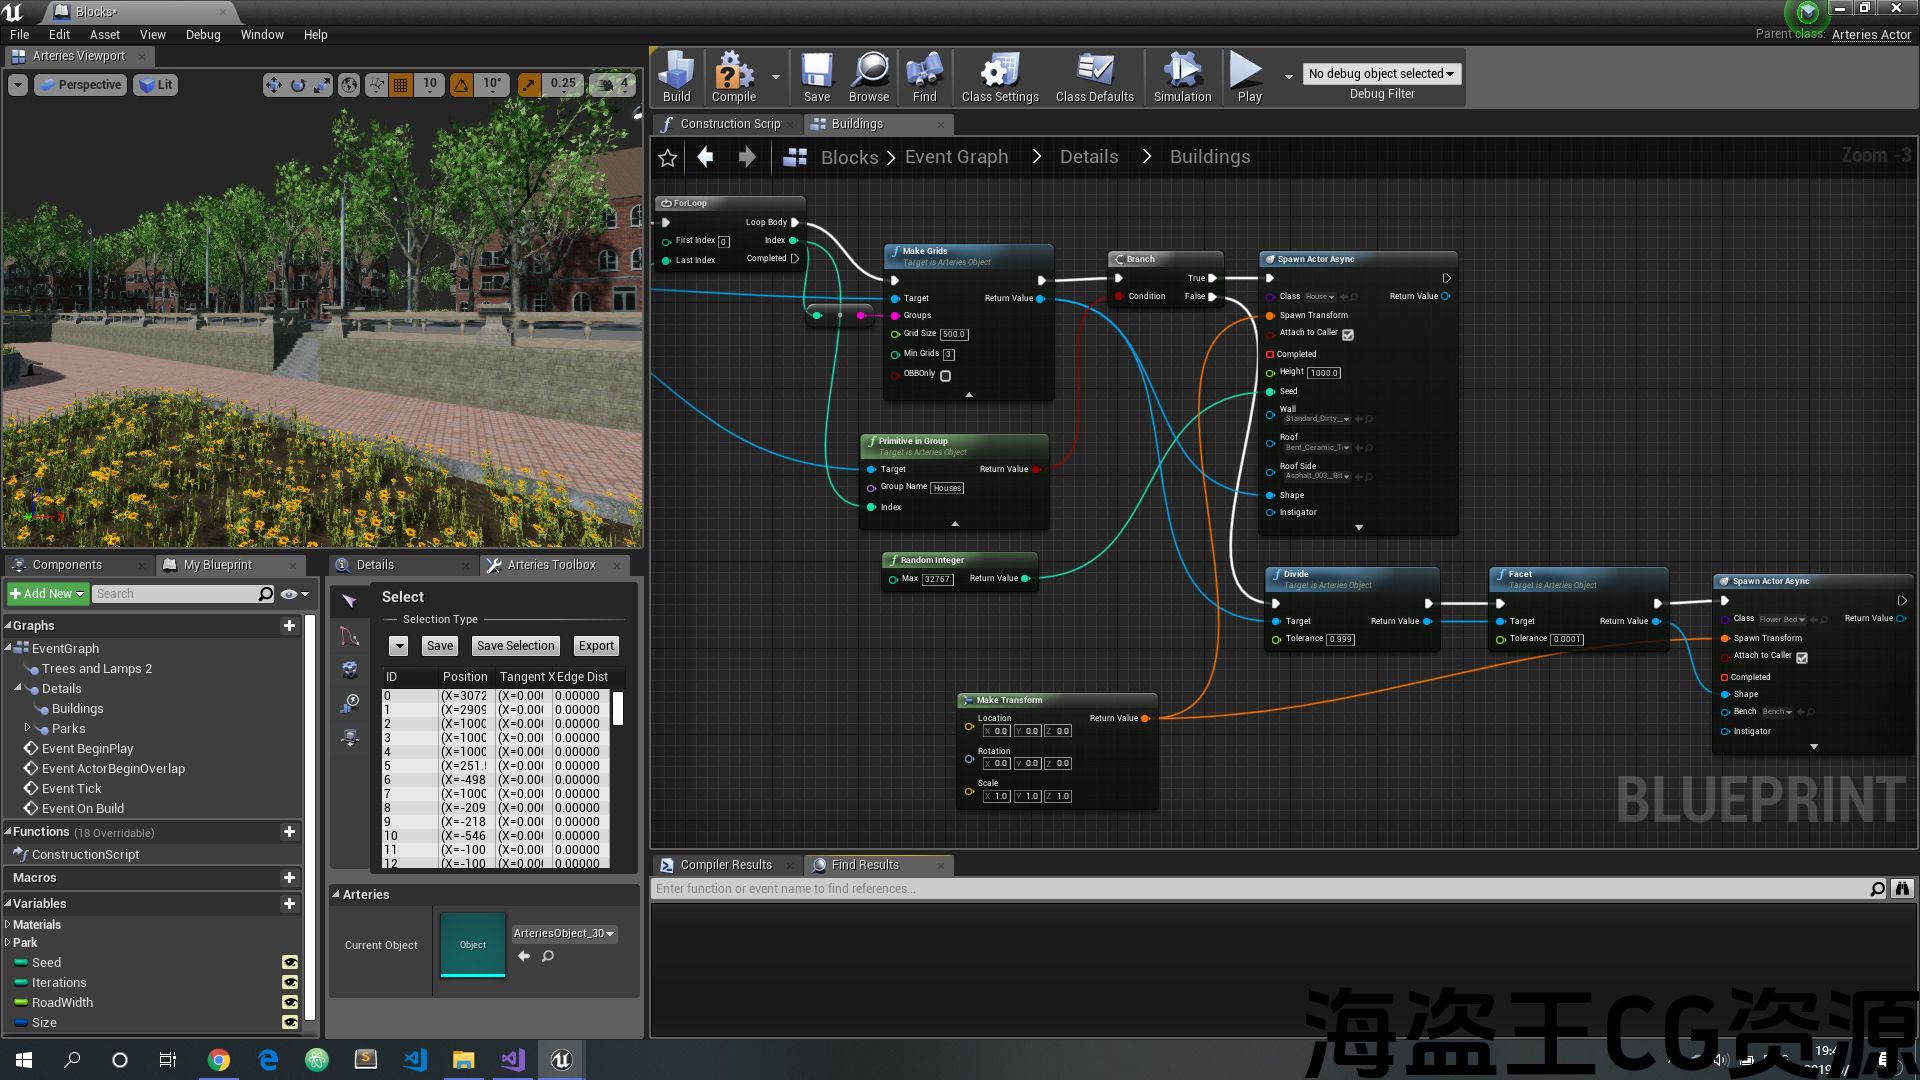Click the Save Selection button
This screenshot has width=1920, height=1080.
tap(515, 646)
